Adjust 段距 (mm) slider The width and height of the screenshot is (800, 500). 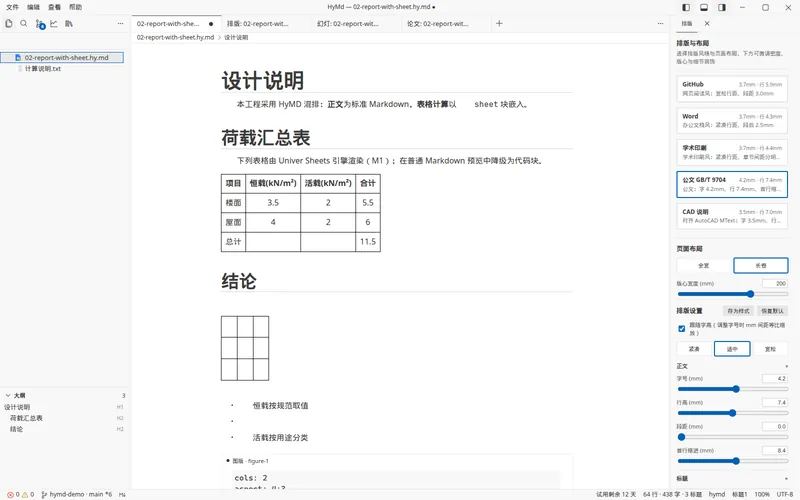point(732,437)
